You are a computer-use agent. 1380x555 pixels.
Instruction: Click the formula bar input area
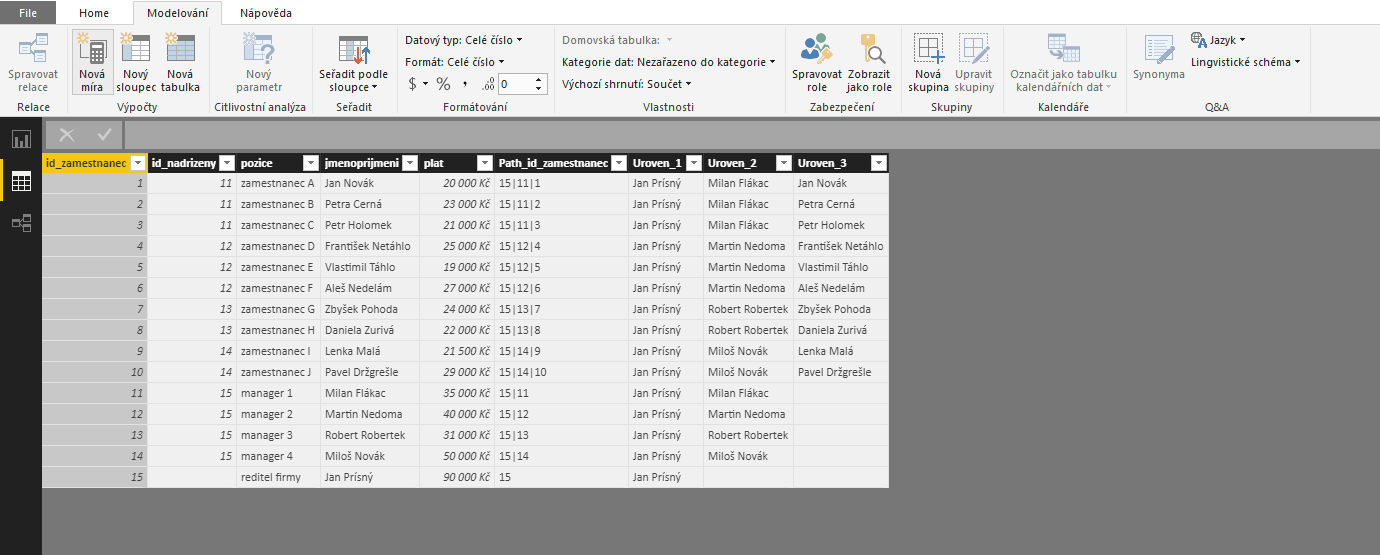tap(750, 135)
